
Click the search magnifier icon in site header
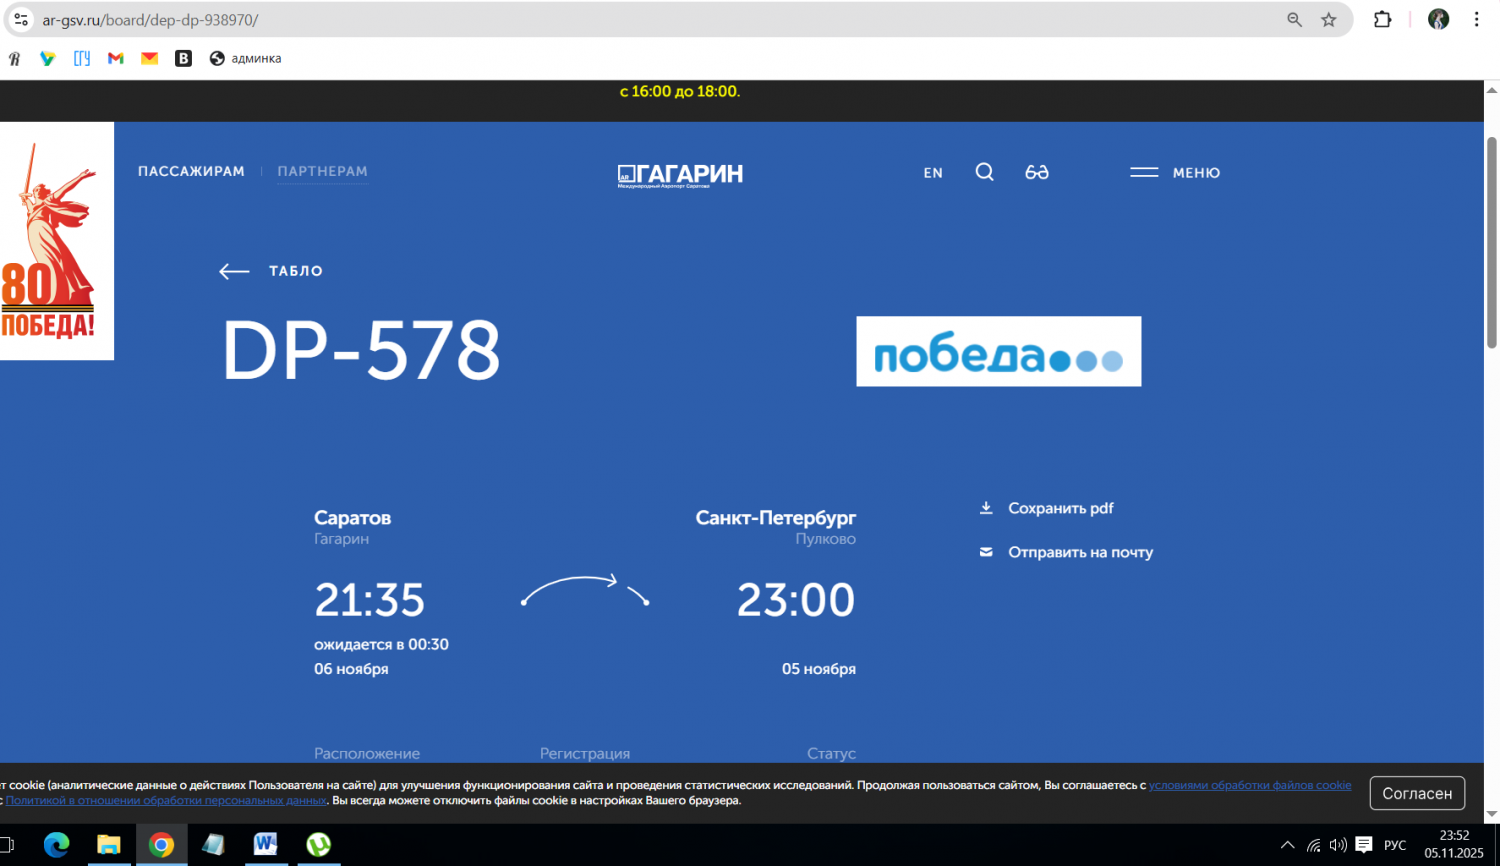click(984, 172)
